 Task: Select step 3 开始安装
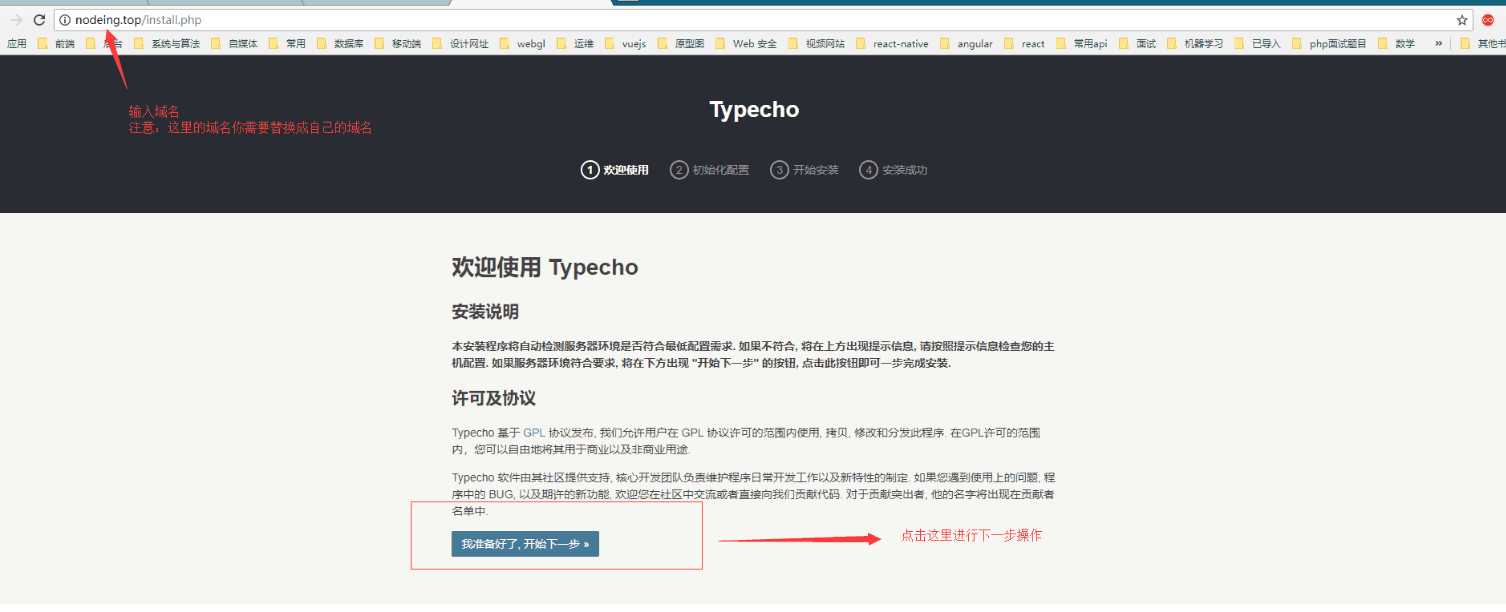click(805, 170)
